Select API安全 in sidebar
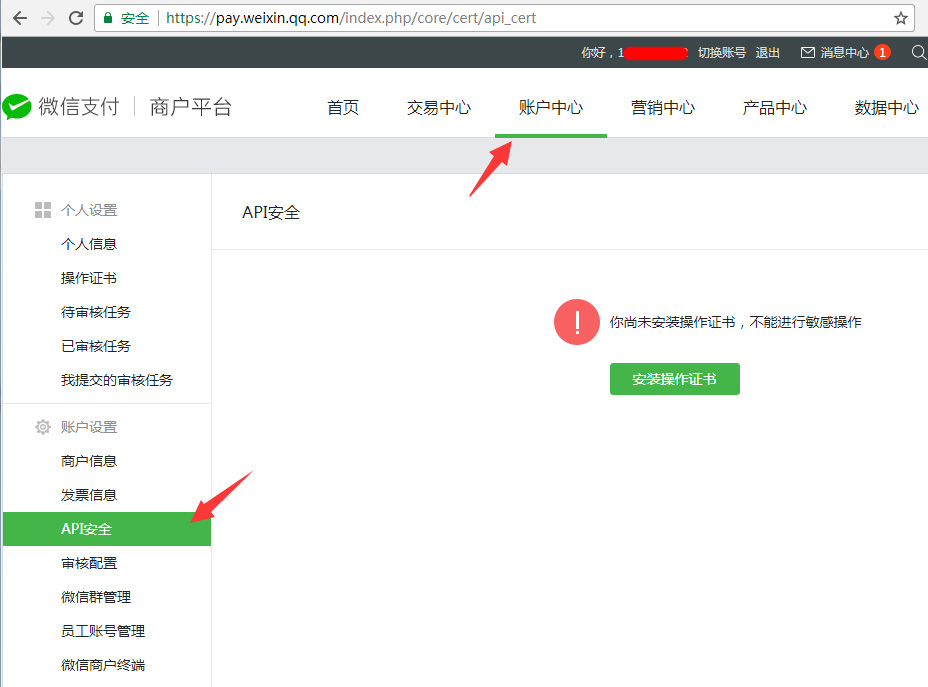This screenshot has height=687, width=928. tap(87, 529)
